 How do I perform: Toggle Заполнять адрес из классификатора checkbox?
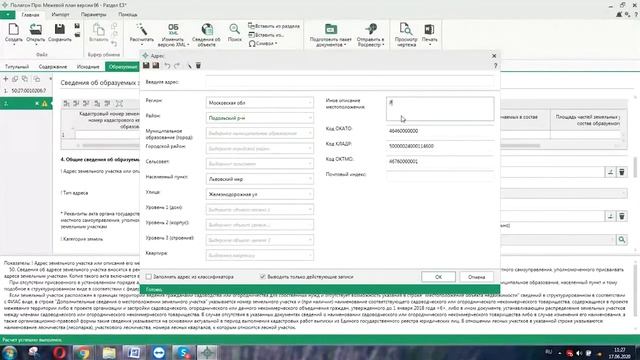(x=149, y=277)
